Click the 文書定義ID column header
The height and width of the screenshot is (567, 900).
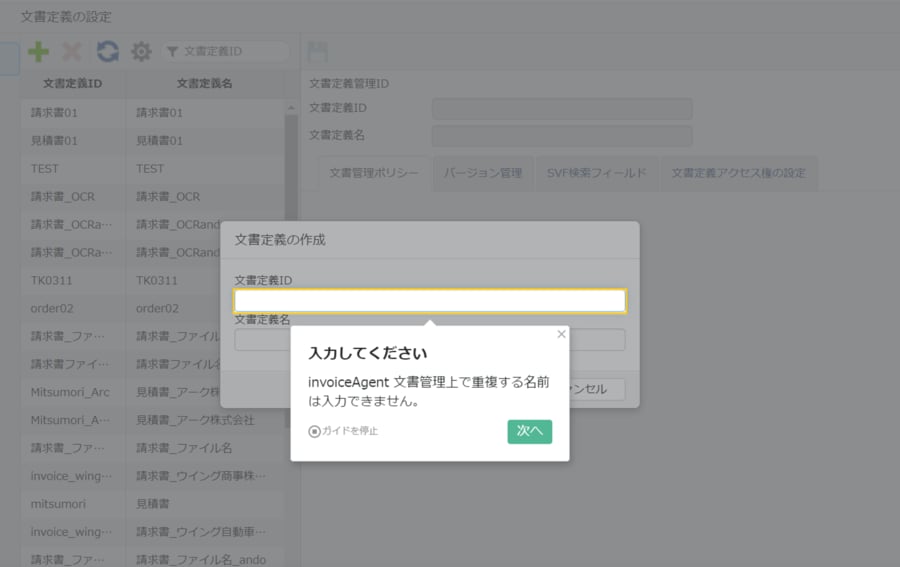tap(72, 84)
